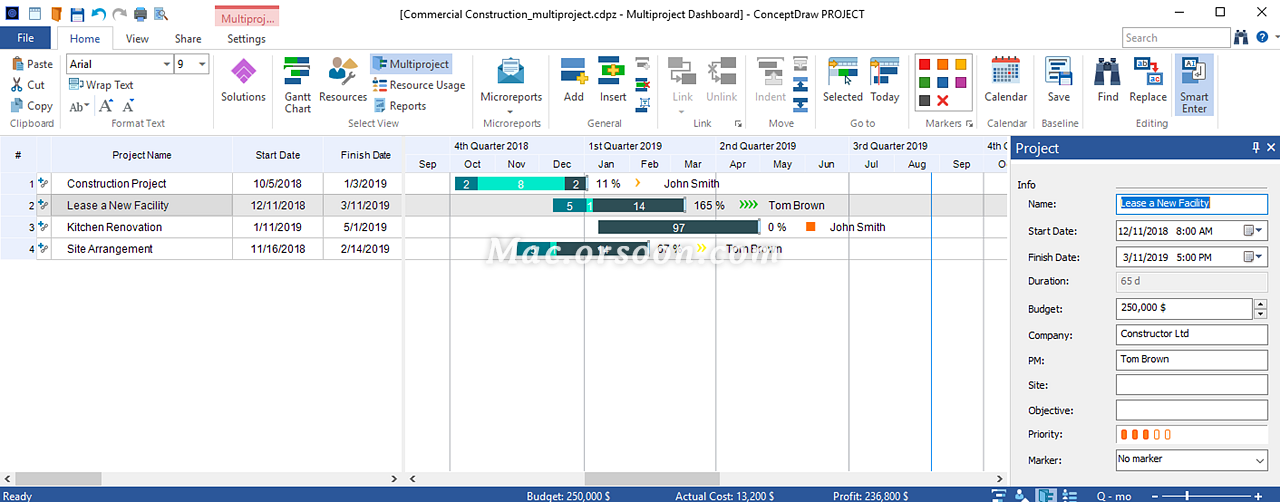
Task: Click the Company field Constructor Ltd
Action: [1191, 334]
